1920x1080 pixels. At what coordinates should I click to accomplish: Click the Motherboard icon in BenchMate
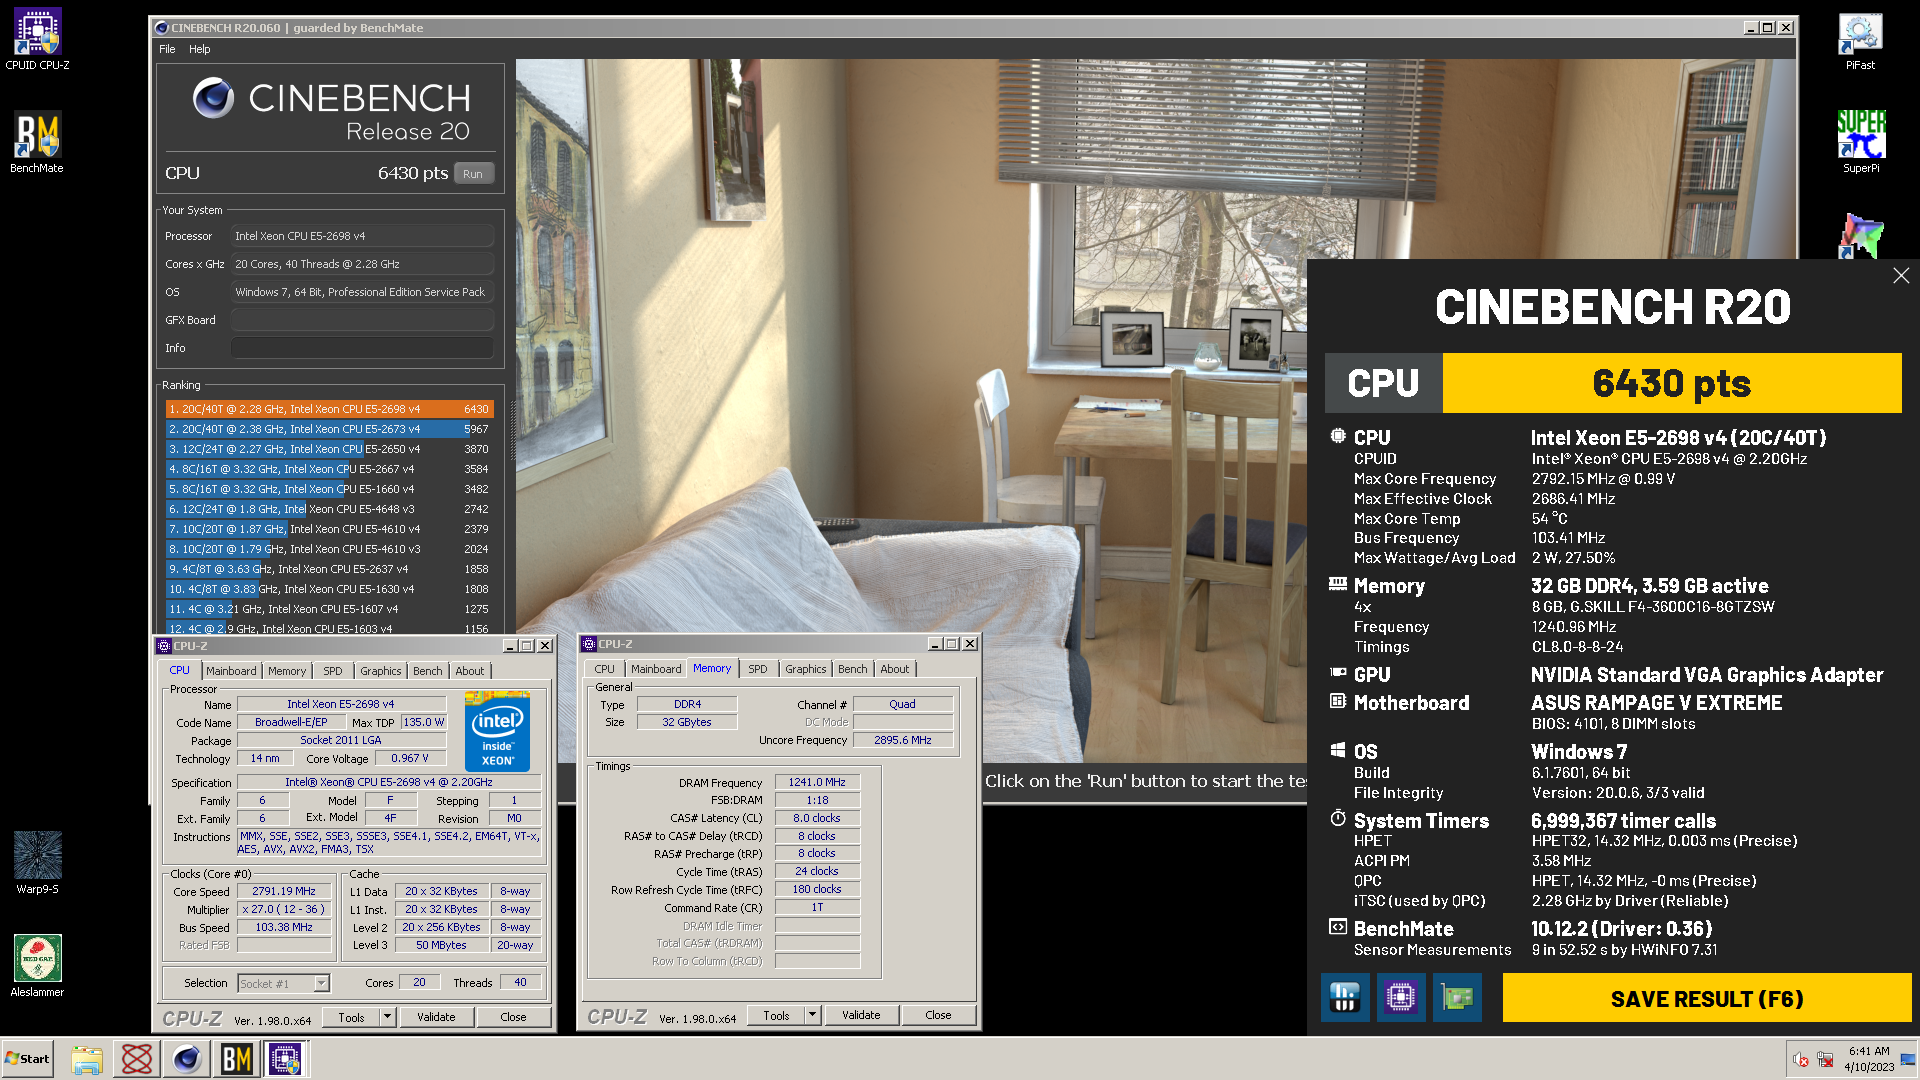pyautogui.click(x=1338, y=701)
